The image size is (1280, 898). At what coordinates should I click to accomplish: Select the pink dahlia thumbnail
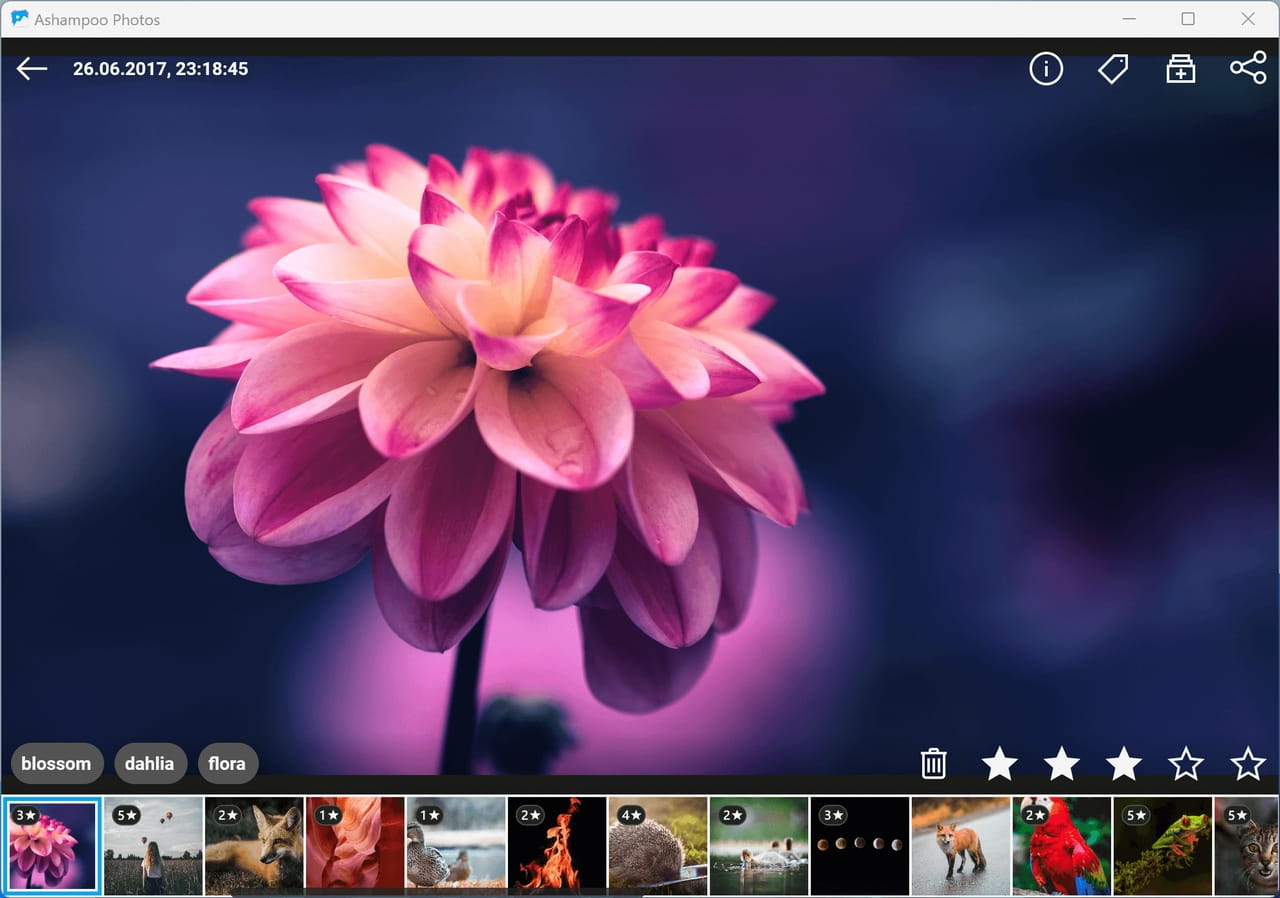coord(52,845)
